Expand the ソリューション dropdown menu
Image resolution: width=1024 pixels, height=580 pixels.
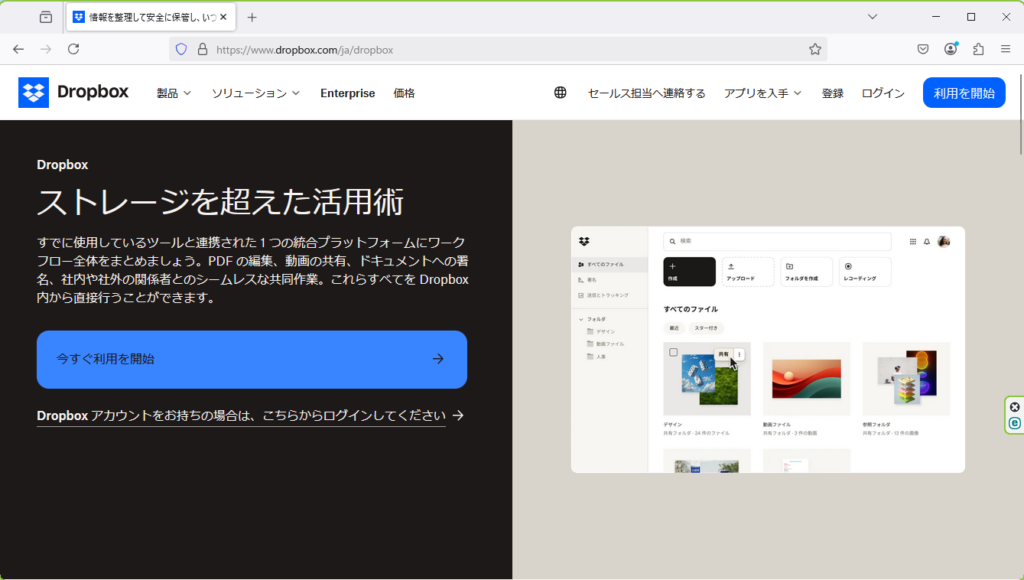pyautogui.click(x=255, y=93)
